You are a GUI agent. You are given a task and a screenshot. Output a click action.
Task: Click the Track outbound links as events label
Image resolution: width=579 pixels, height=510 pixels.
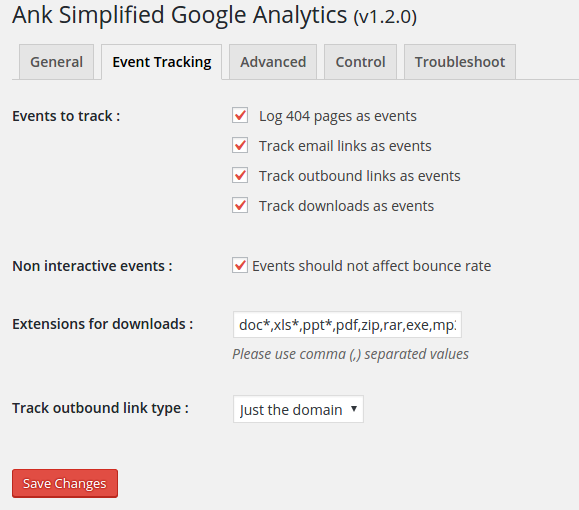pyautogui.click(x=360, y=176)
